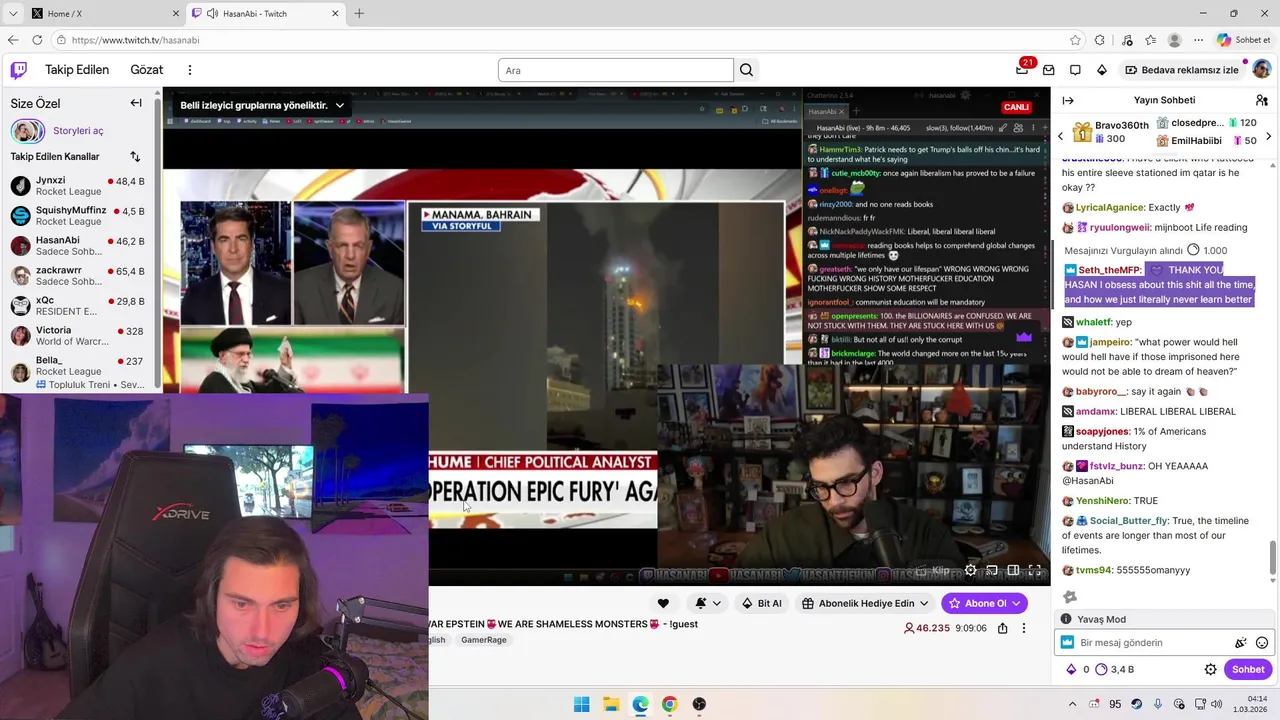Screen dimensions: 1280x720
Task: Open Victoria channel in sidebar
Action: [x=79, y=336]
